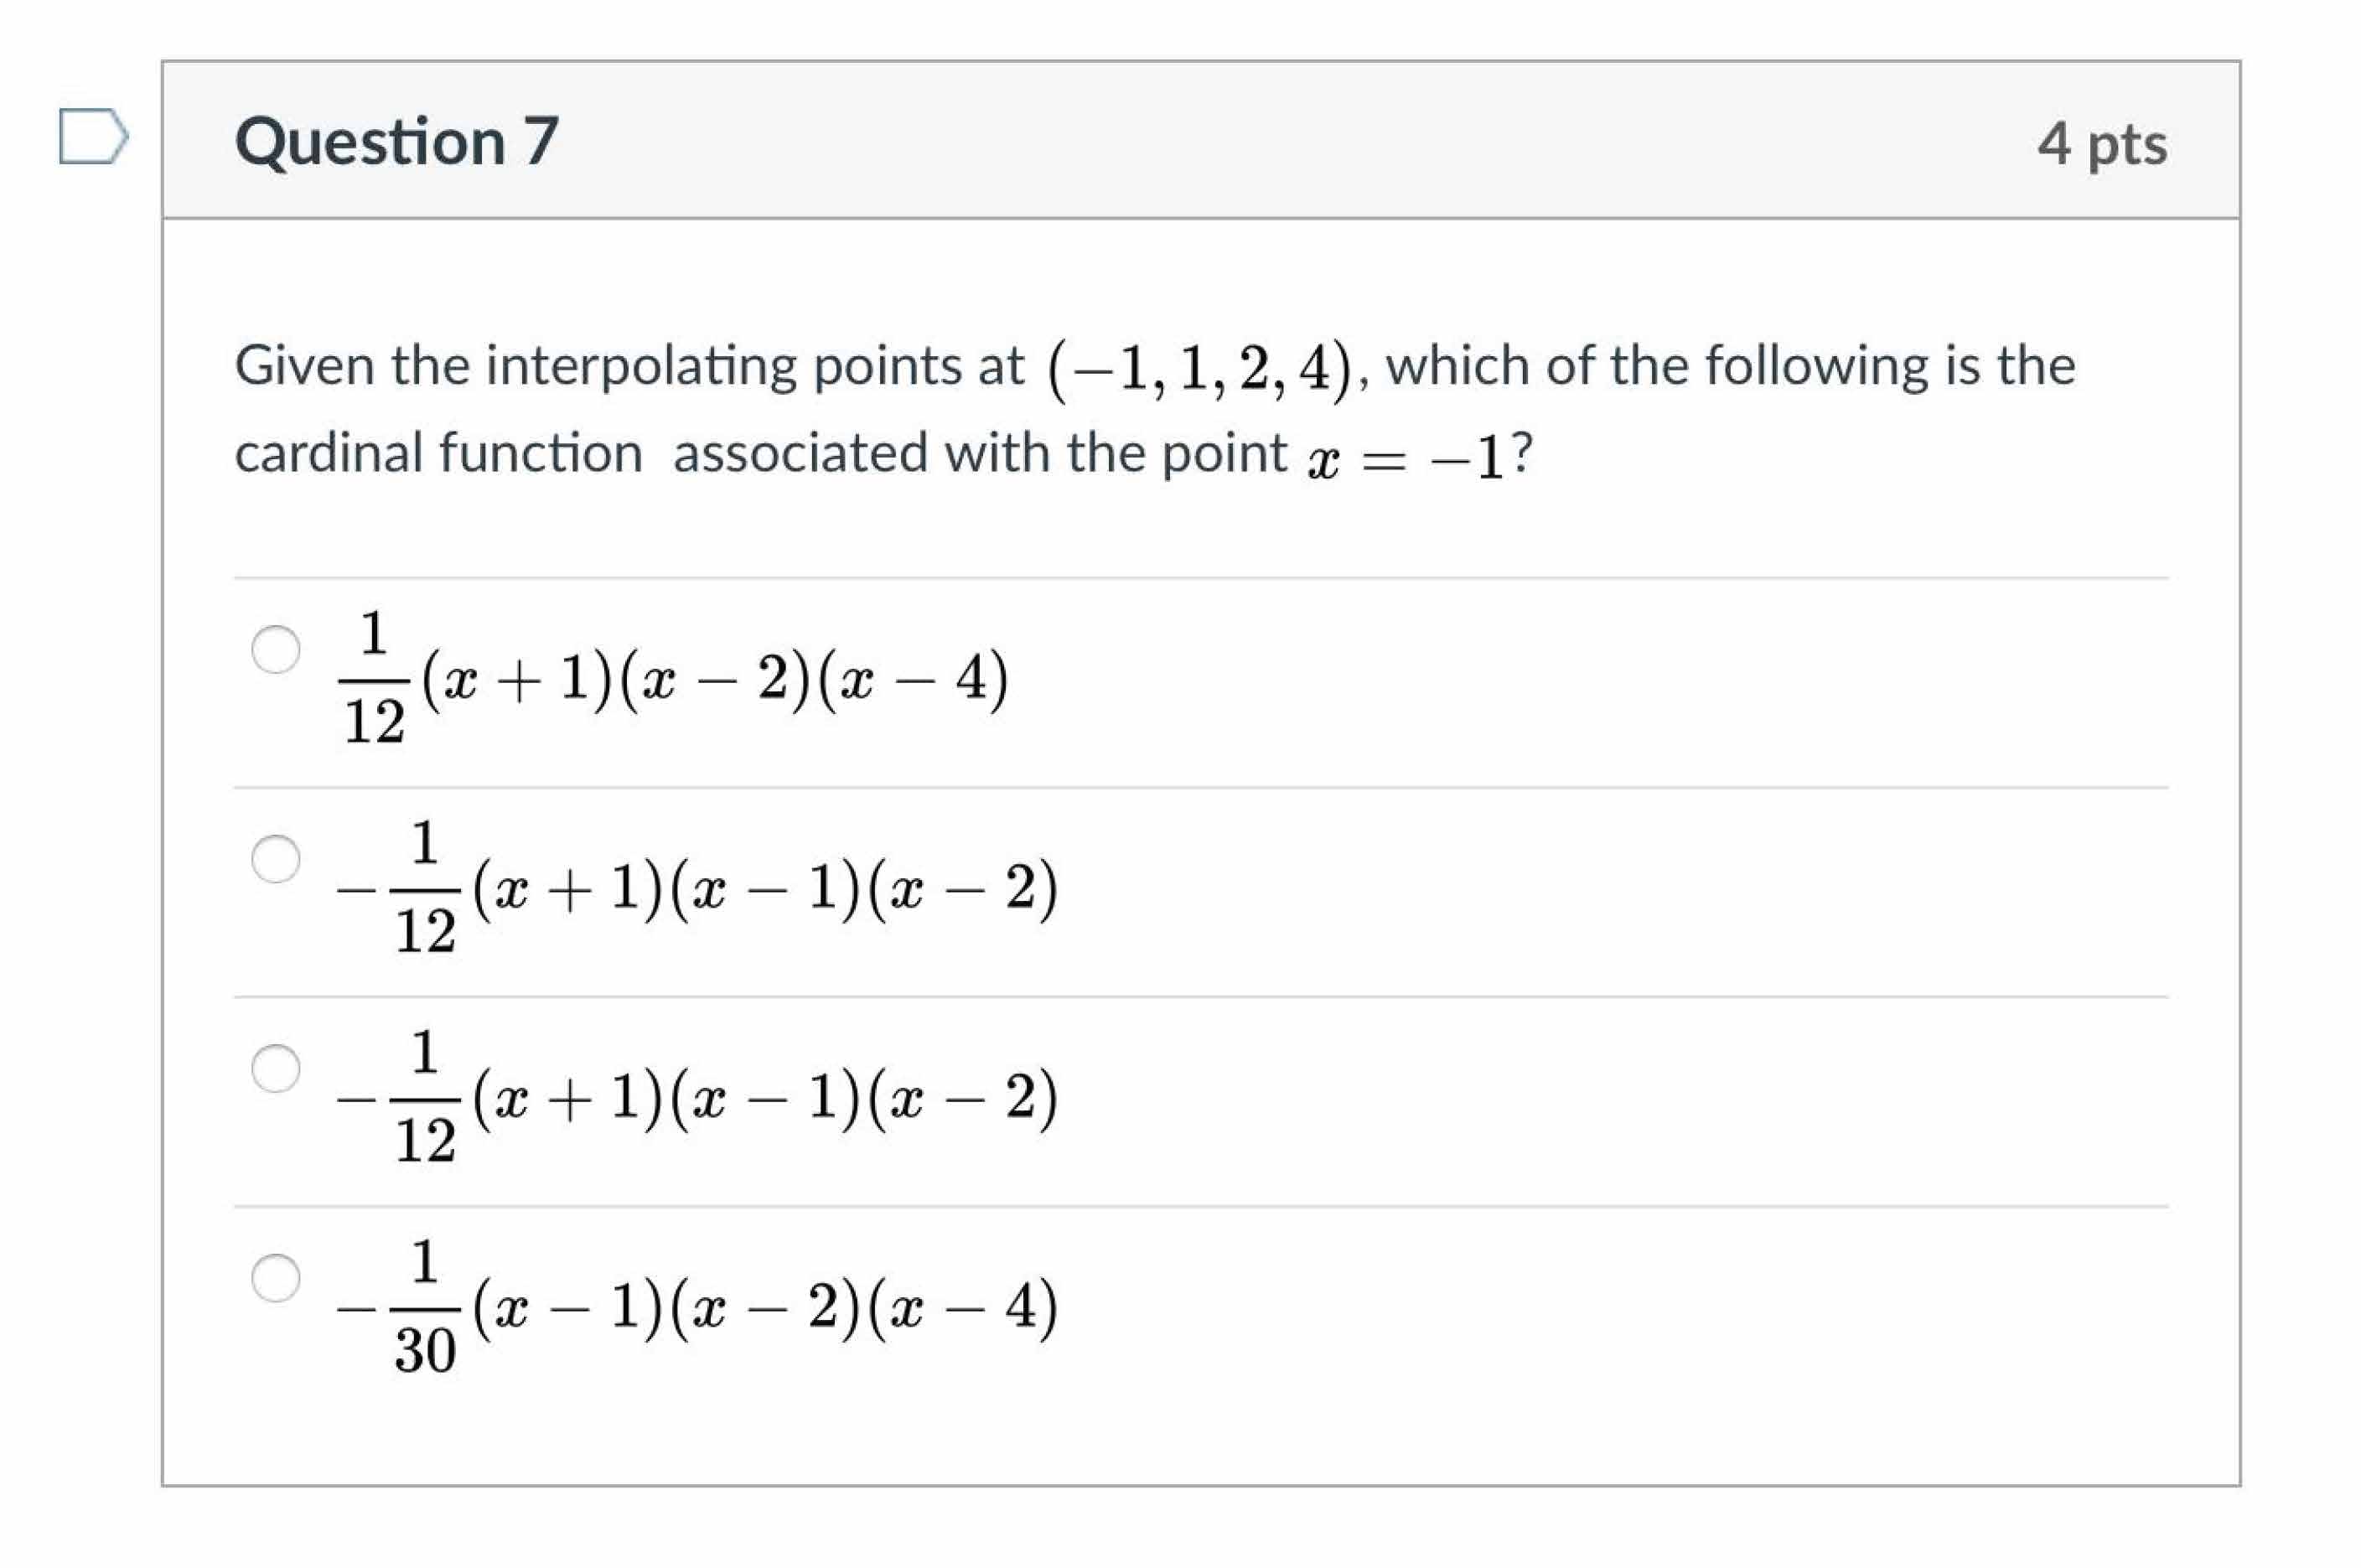Click the "associated with the point" text
This screenshot has height=1568, width=2361.
click(979, 454)
